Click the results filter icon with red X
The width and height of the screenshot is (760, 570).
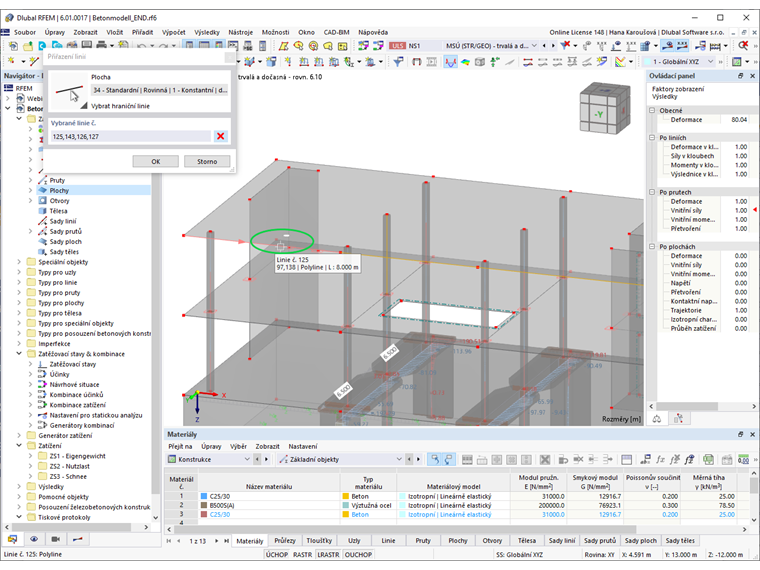[565, 46]
